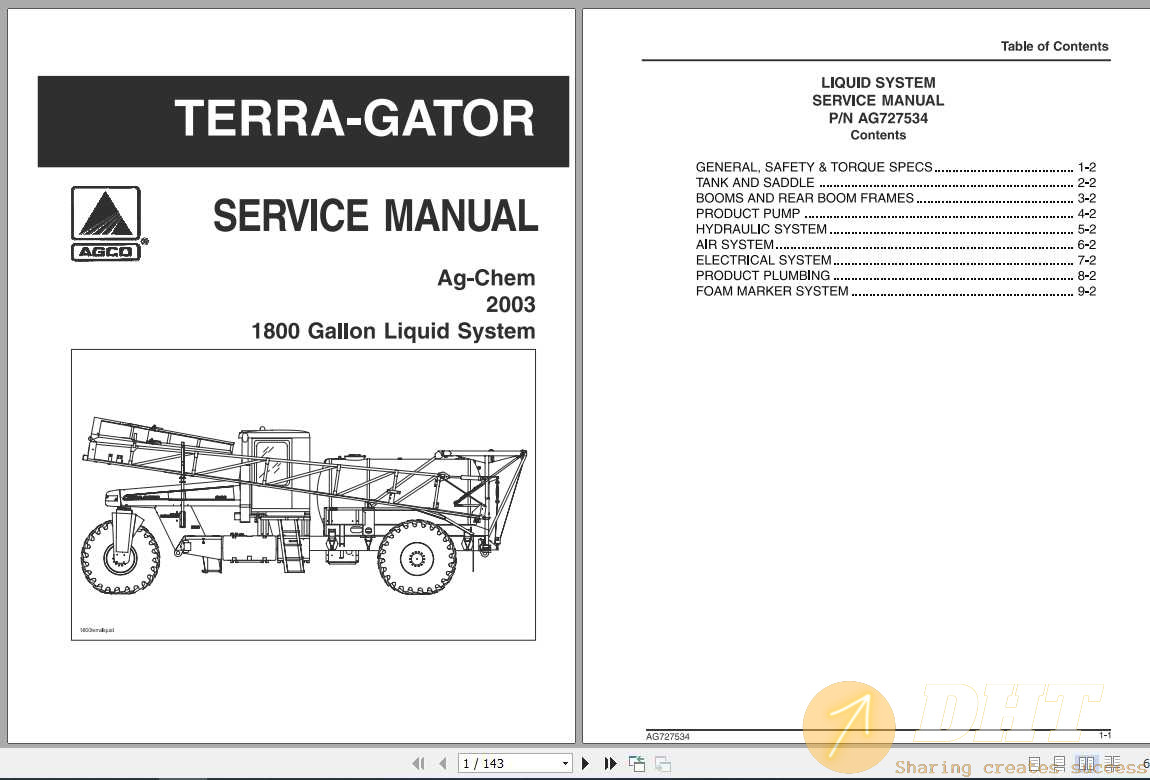Click page number 1-1 in footer
Image resolution: width=1150 pixels, height=780 pixels.
coord(1105,735)
